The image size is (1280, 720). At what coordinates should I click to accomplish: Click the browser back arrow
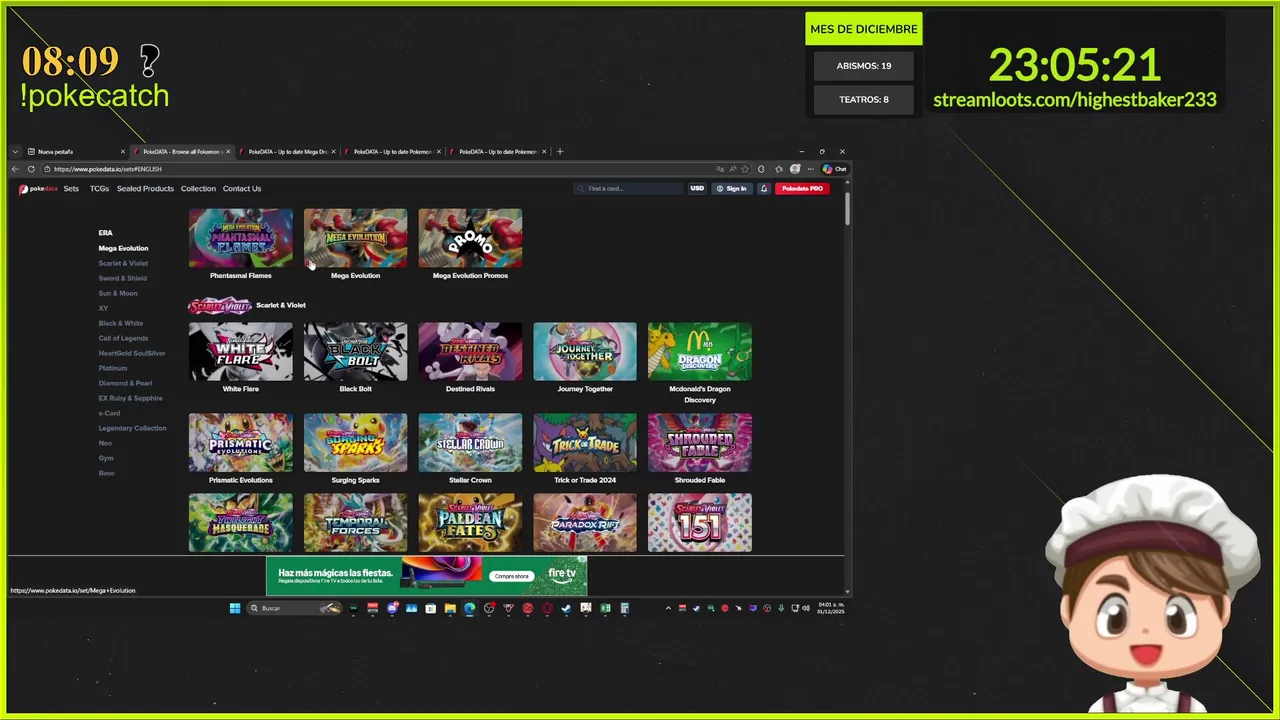[15, 169]
